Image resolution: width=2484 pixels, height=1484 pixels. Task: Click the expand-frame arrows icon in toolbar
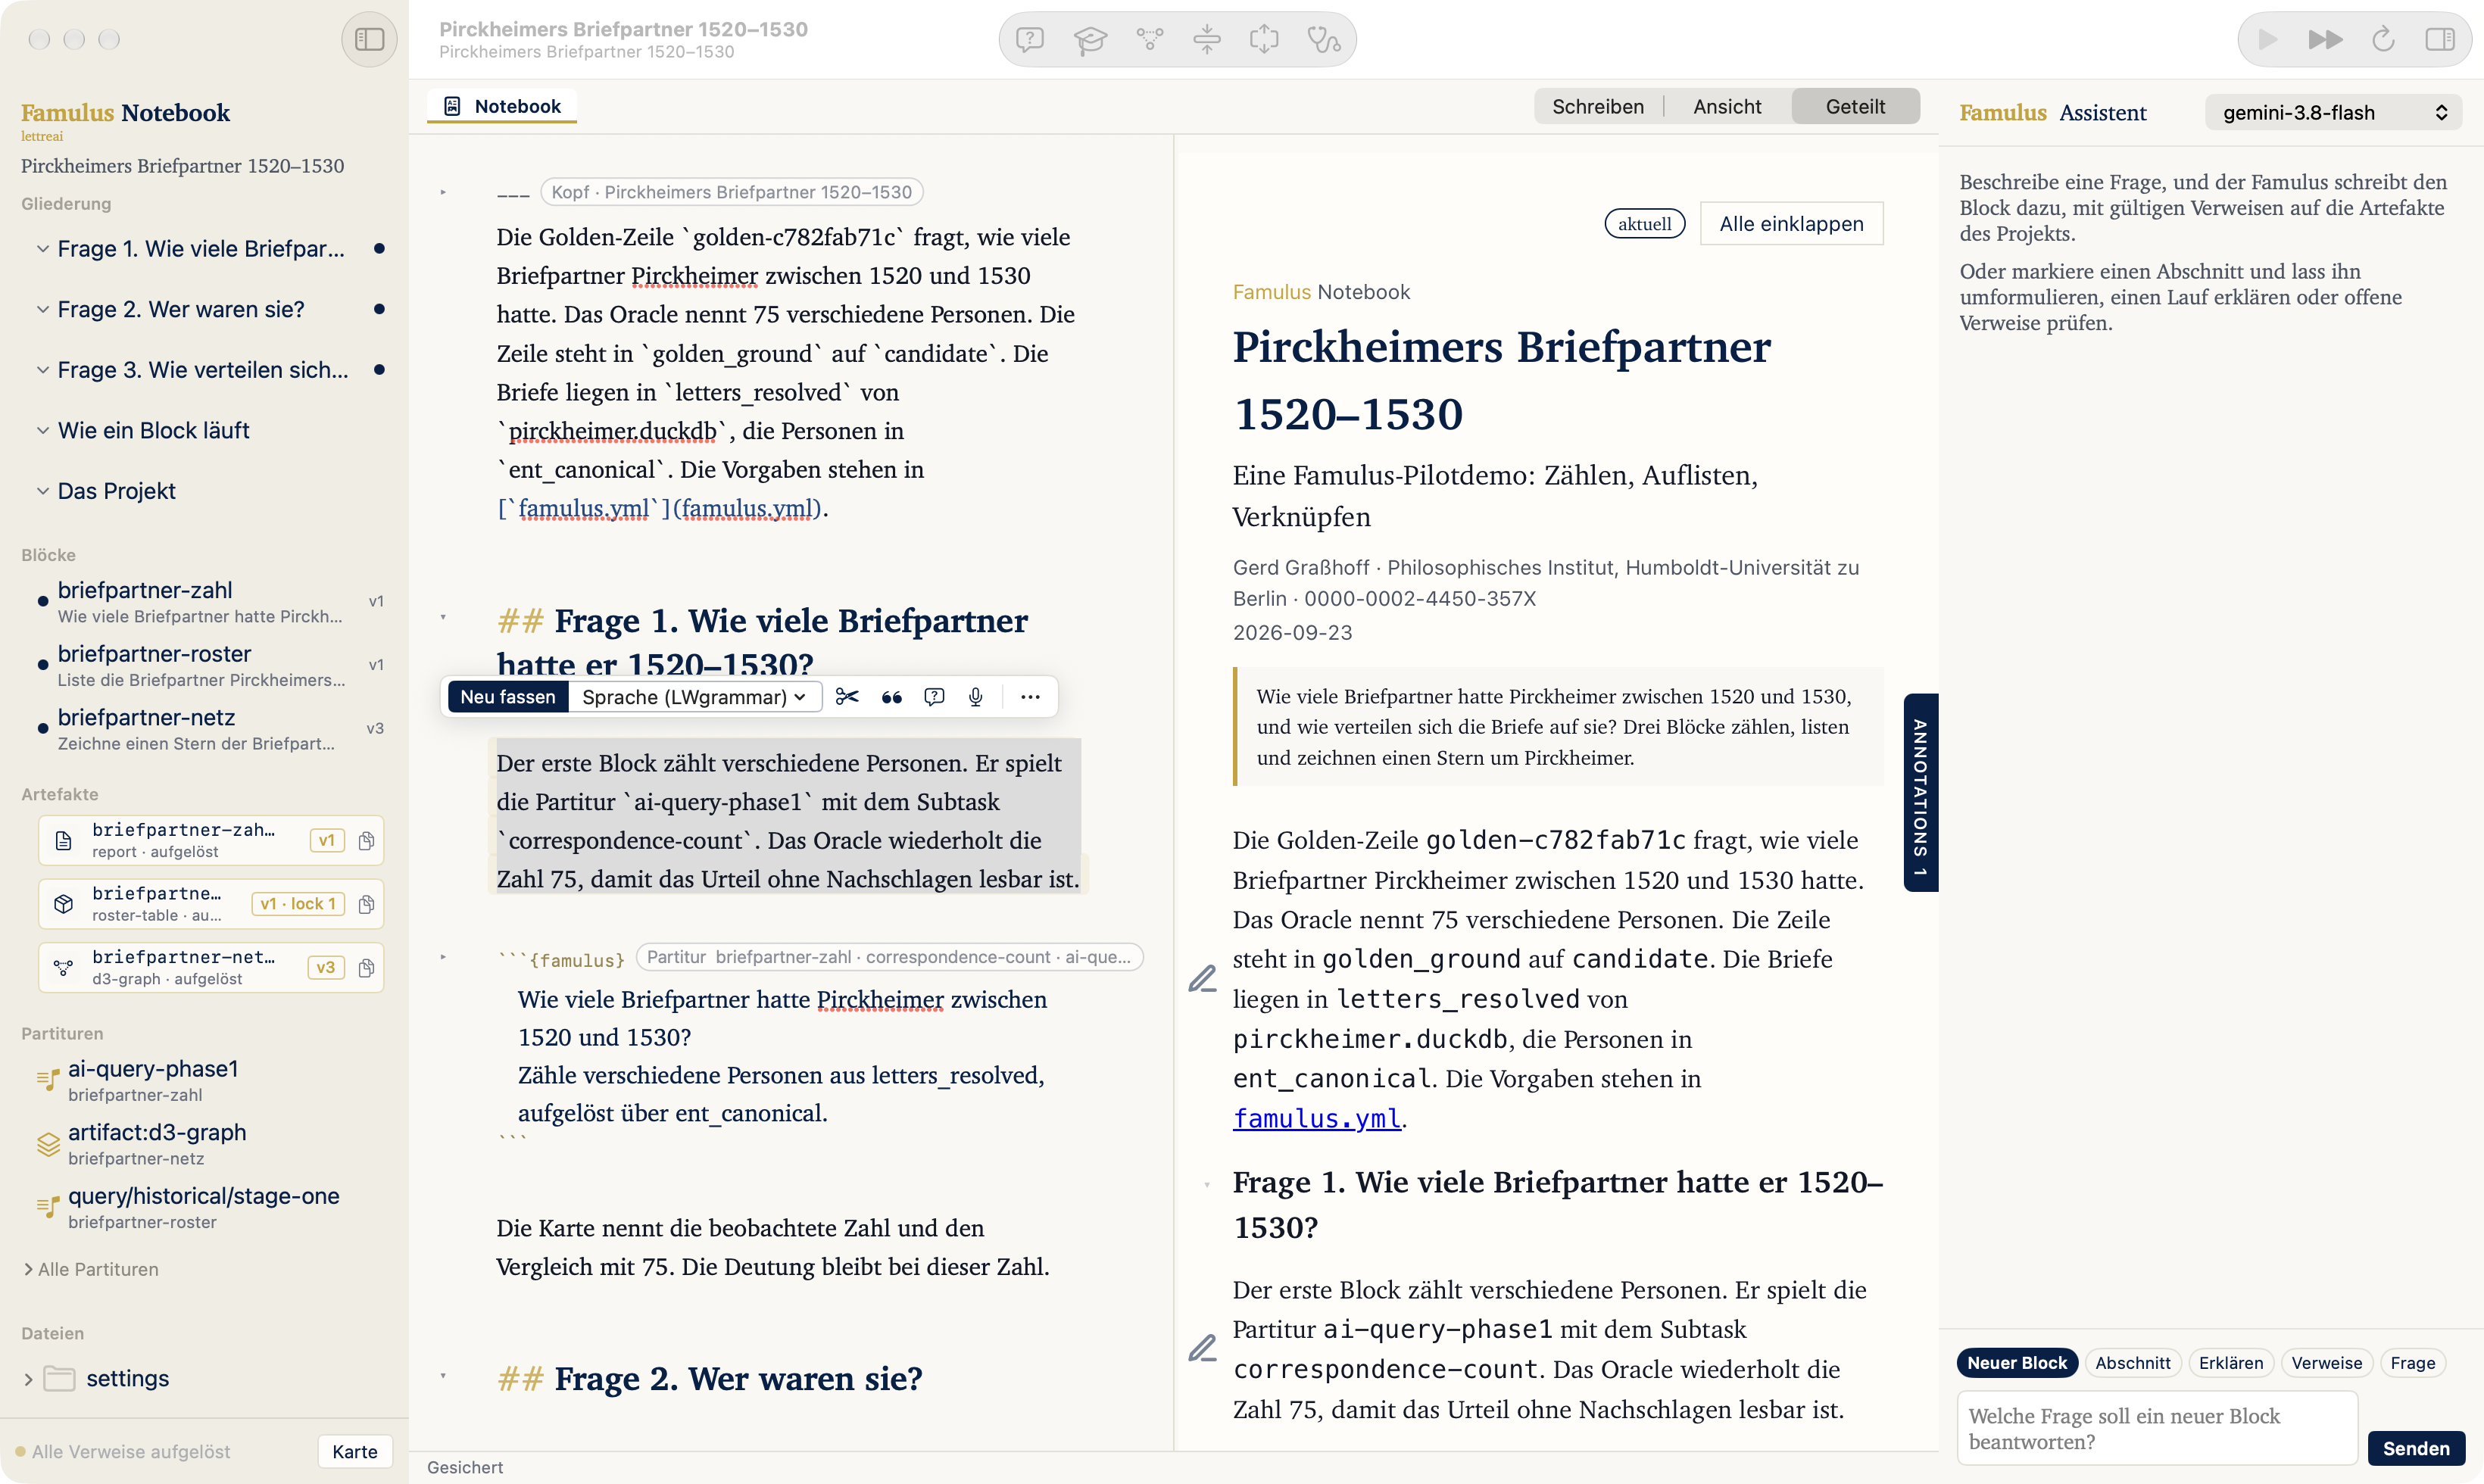[x=1264, y=40]
